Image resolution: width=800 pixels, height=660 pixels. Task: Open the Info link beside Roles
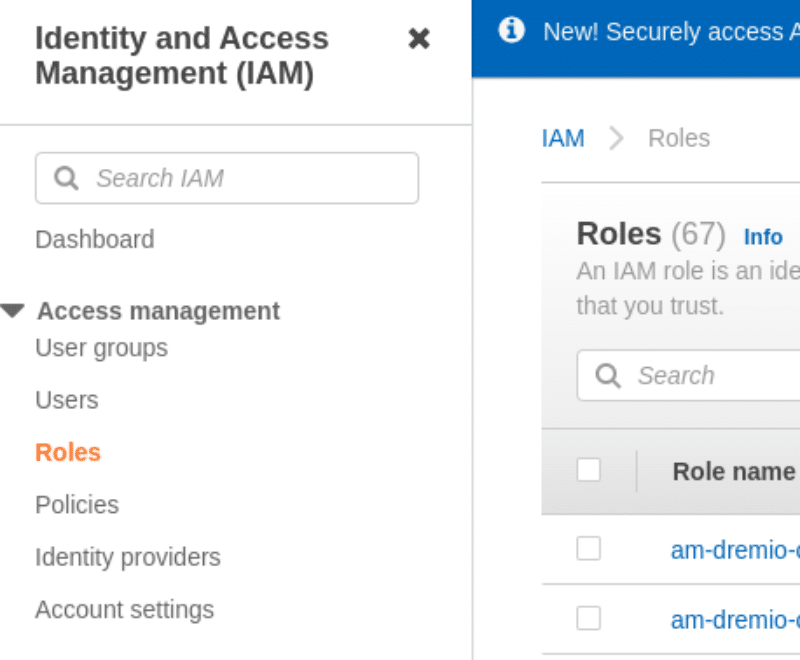pyautogui.click(x=763, y=237)
